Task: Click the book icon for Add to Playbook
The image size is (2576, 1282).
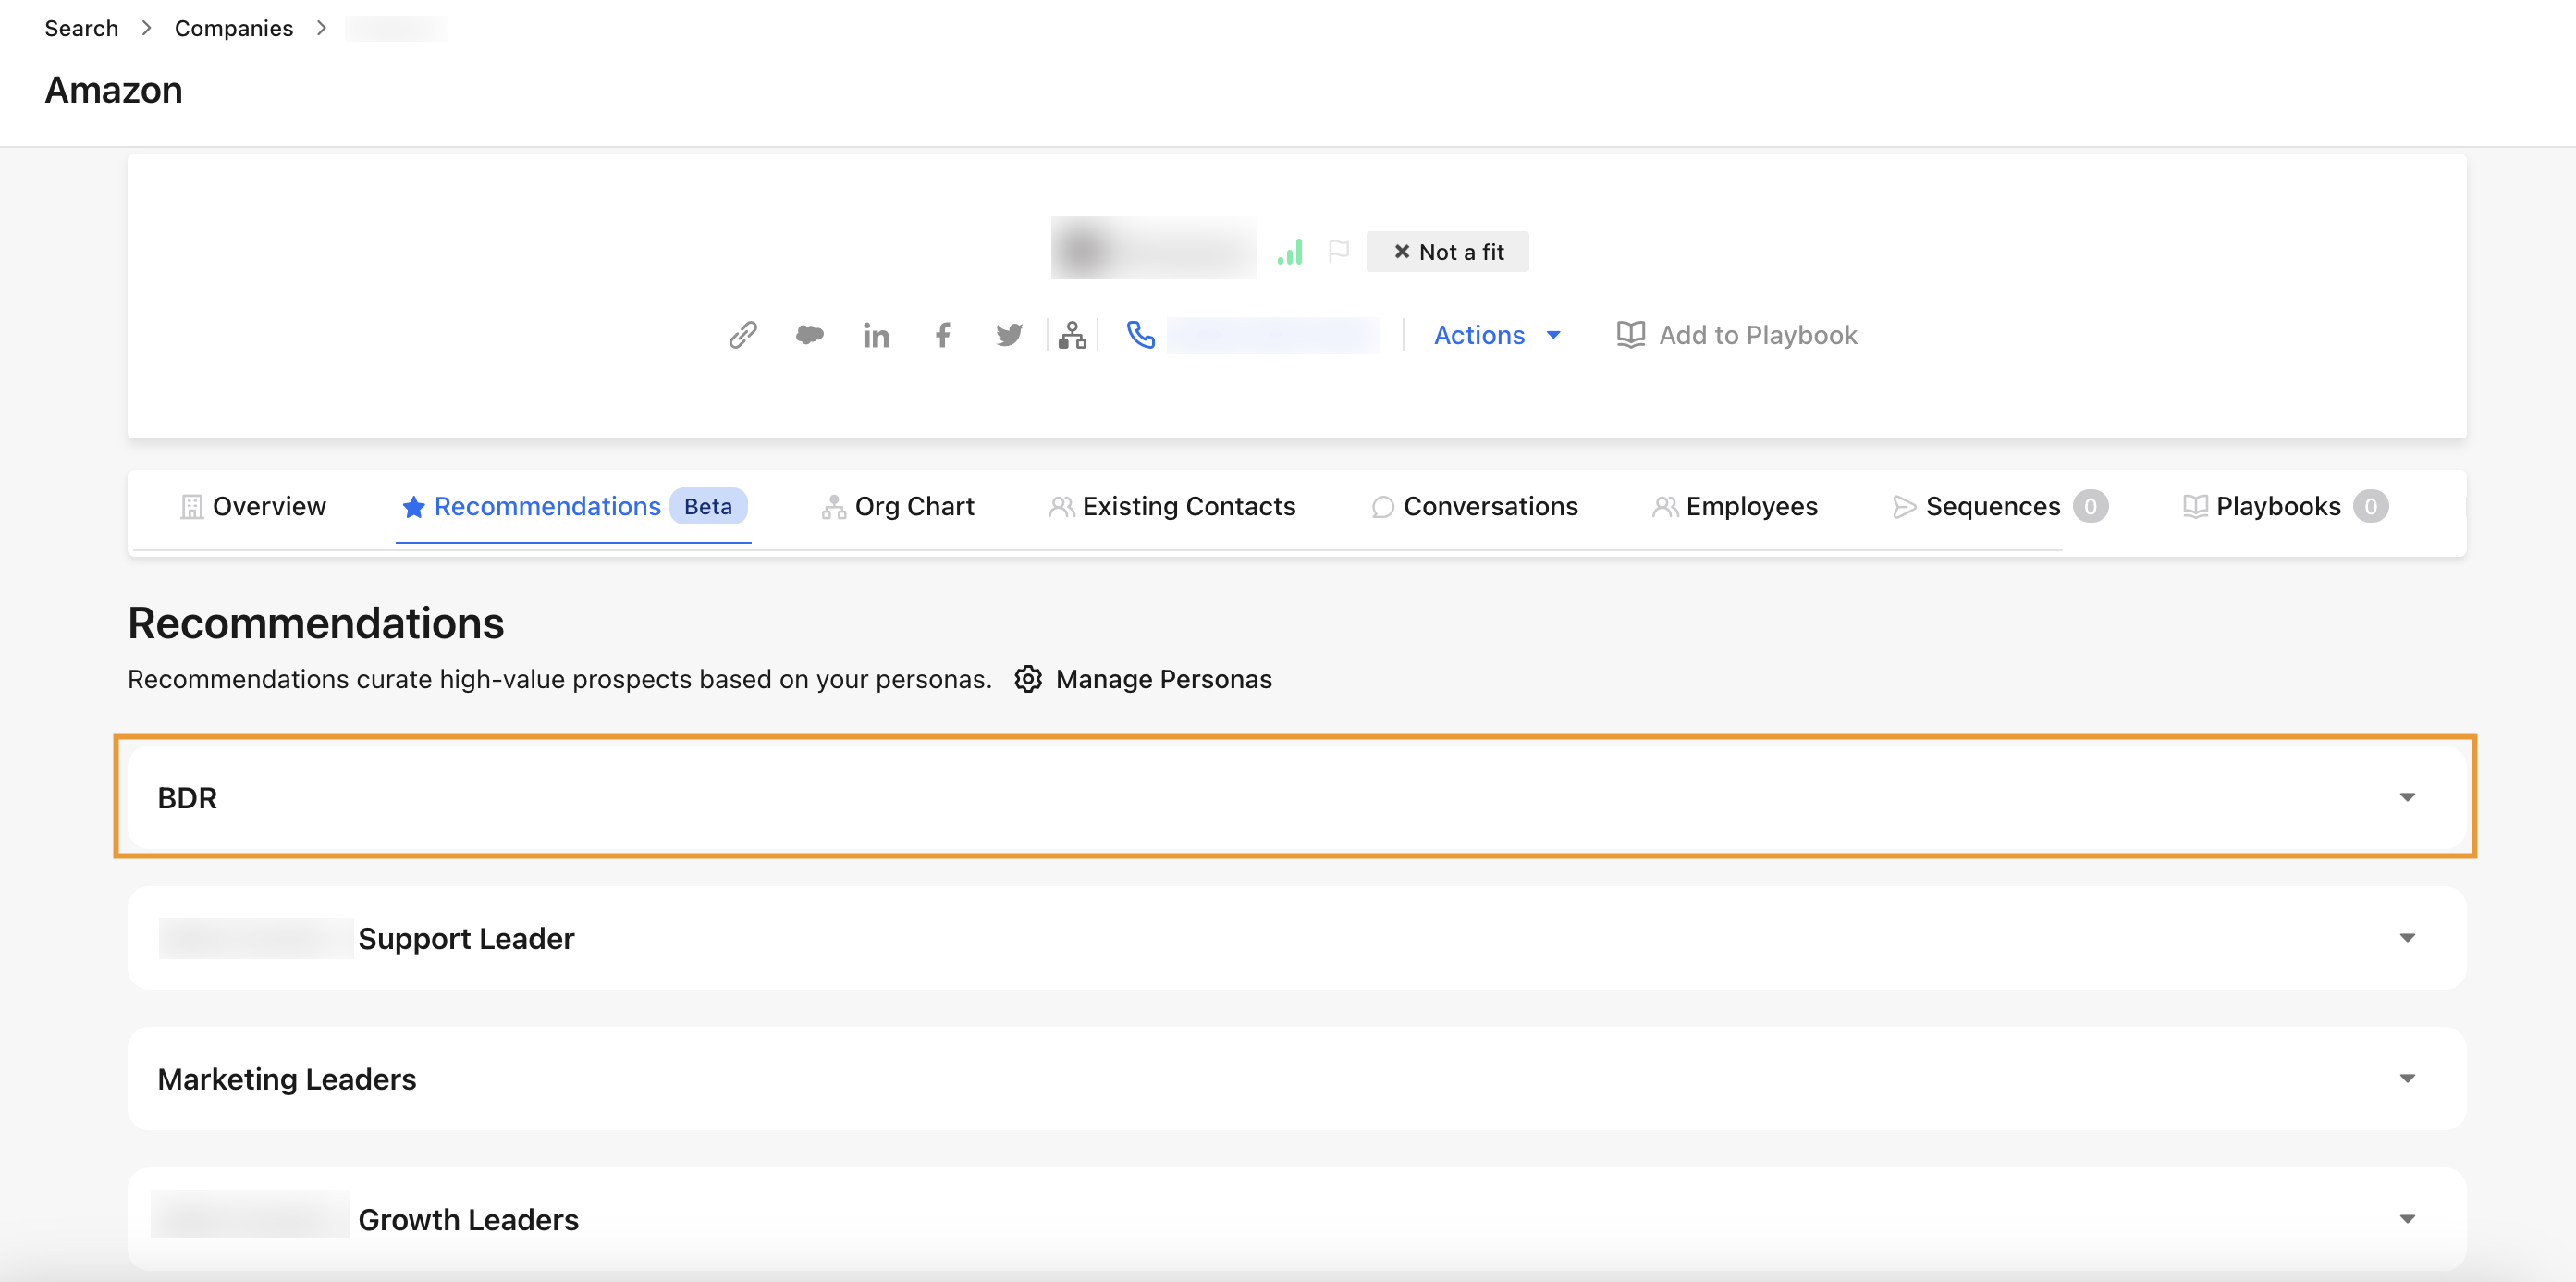Action: (1630, 335)
